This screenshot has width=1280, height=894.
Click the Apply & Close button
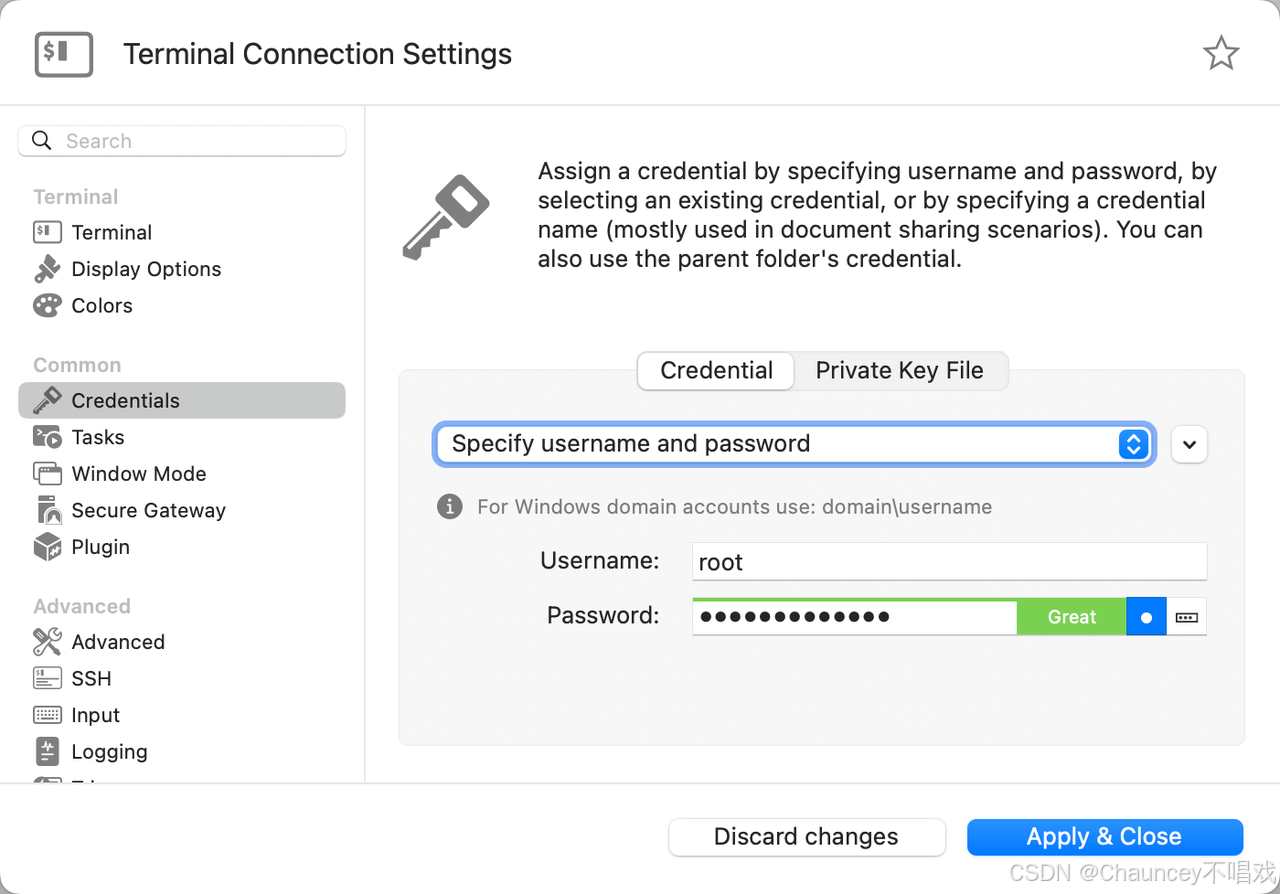click(1104, 837)
